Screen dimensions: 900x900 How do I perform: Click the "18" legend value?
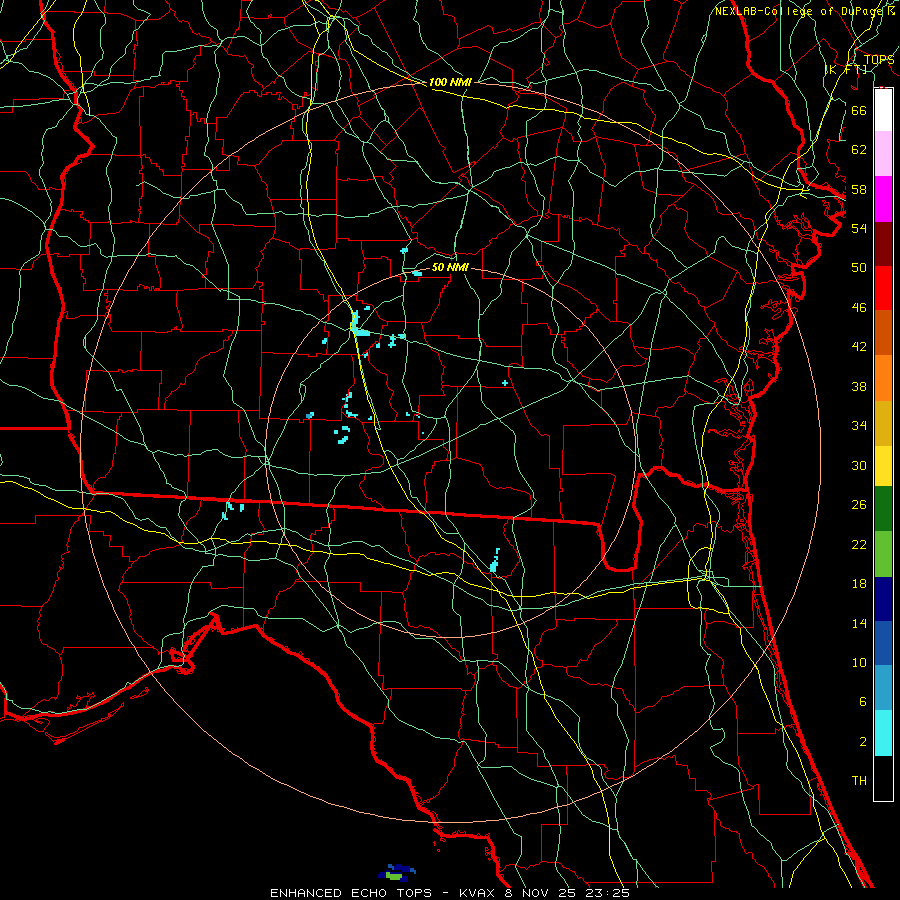859,584
